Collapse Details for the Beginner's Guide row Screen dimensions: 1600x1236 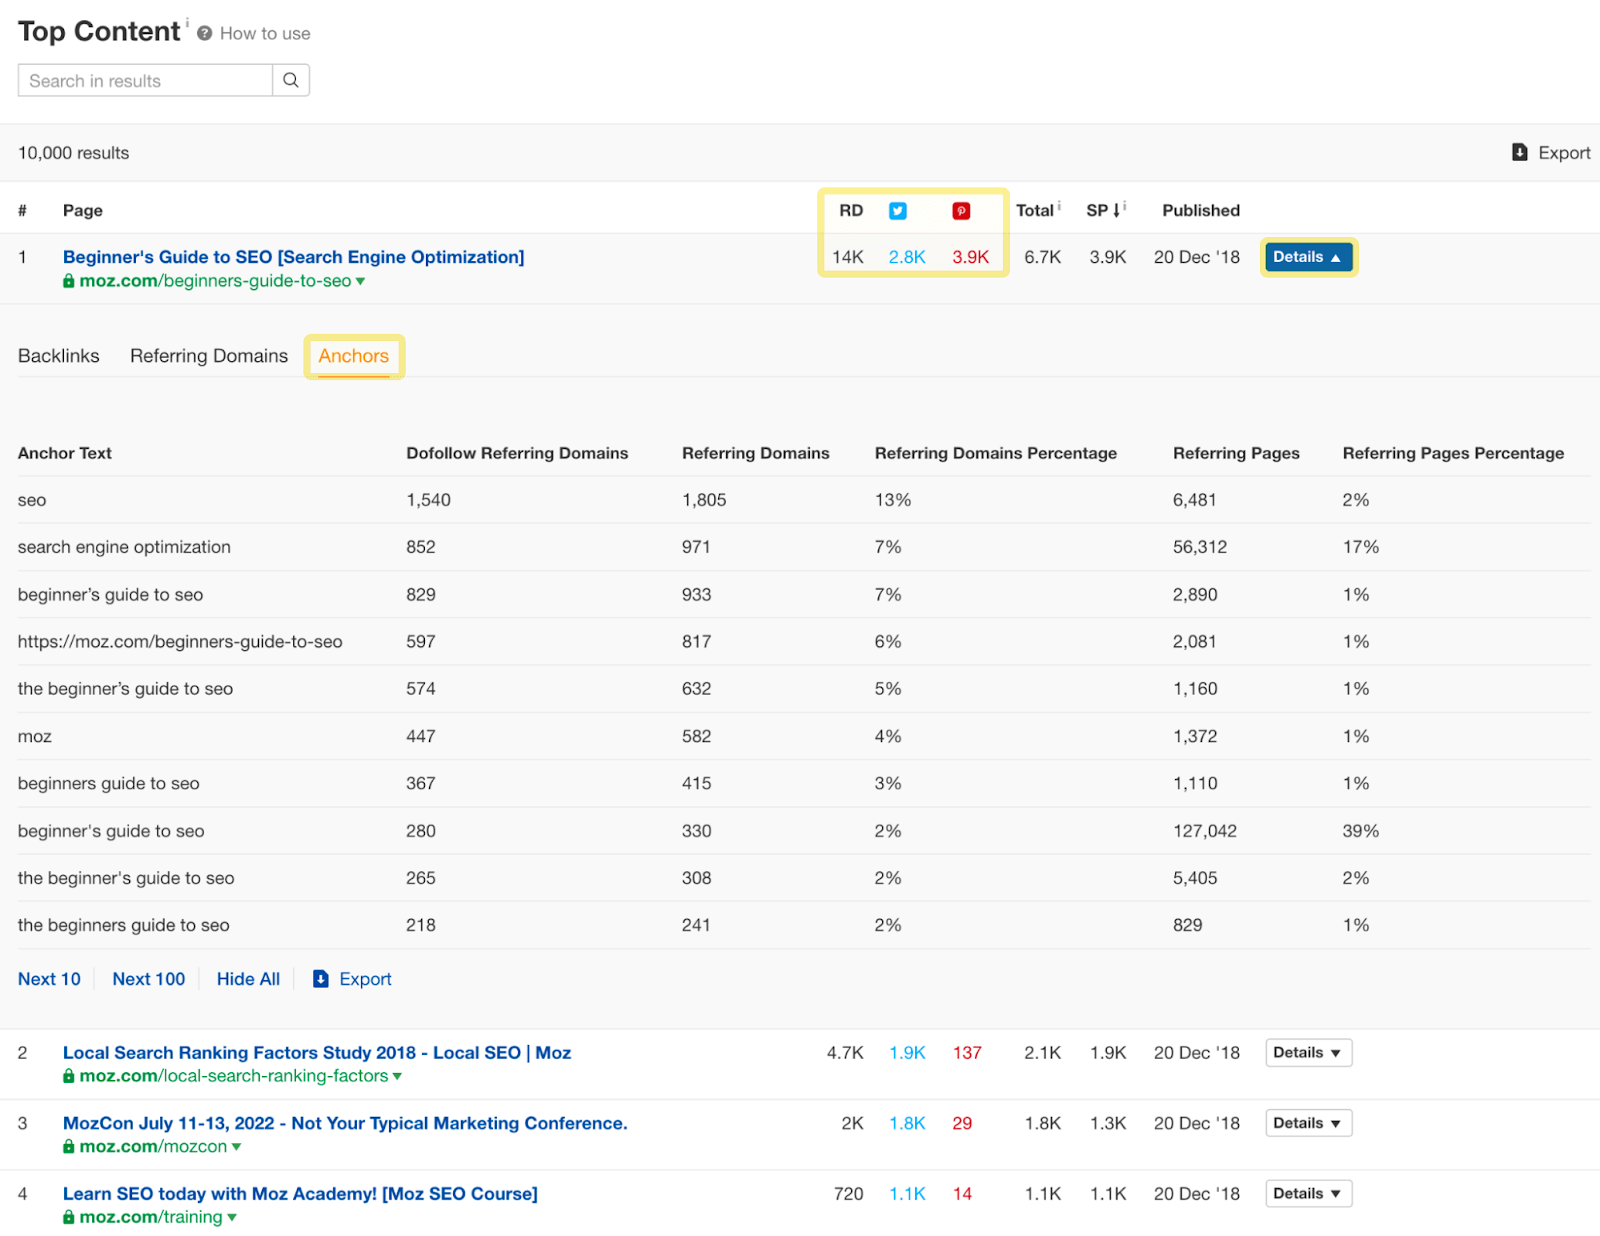click(x=1308, y=257)
